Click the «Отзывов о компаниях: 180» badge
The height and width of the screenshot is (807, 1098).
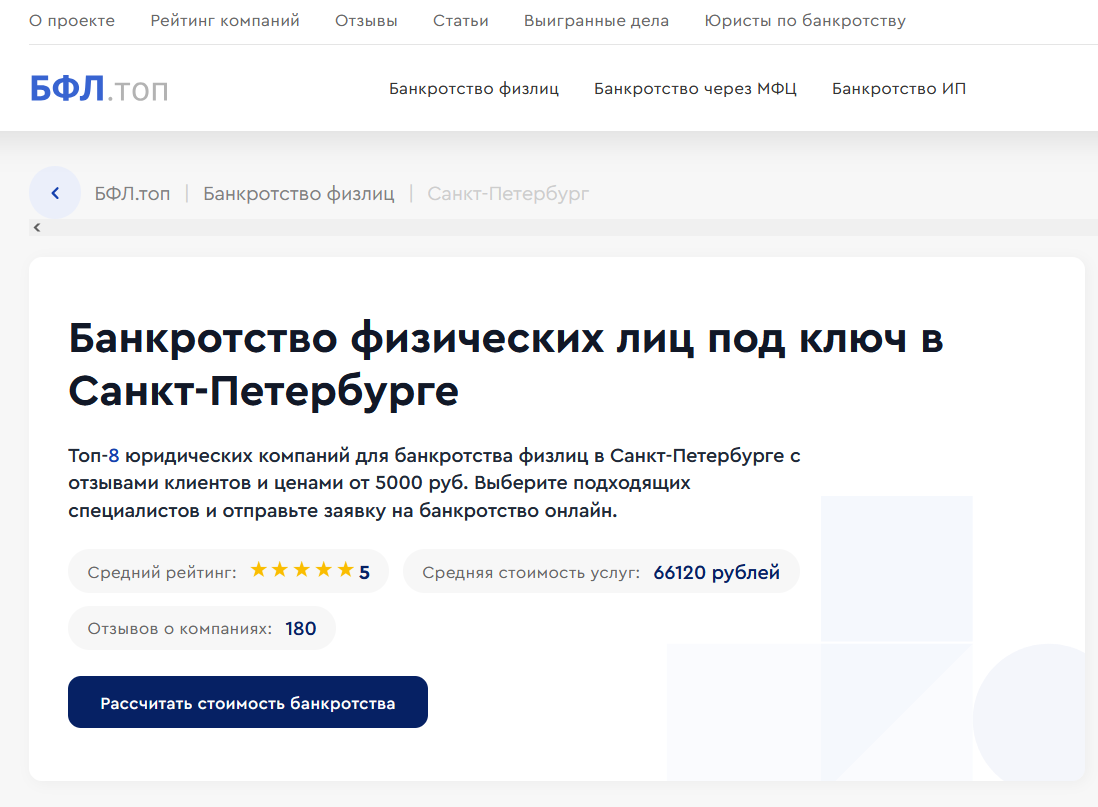(x=202, y=628)
